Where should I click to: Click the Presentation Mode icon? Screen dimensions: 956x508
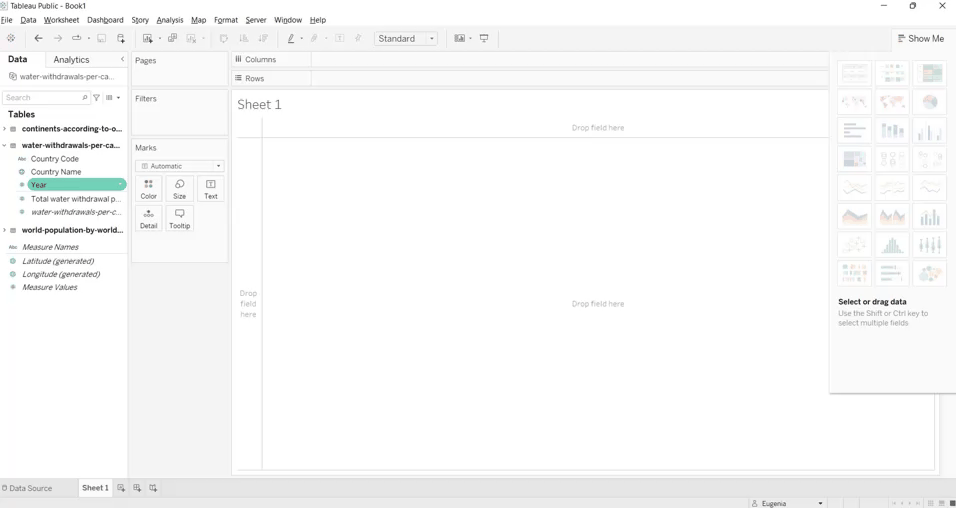click(484, 38)
